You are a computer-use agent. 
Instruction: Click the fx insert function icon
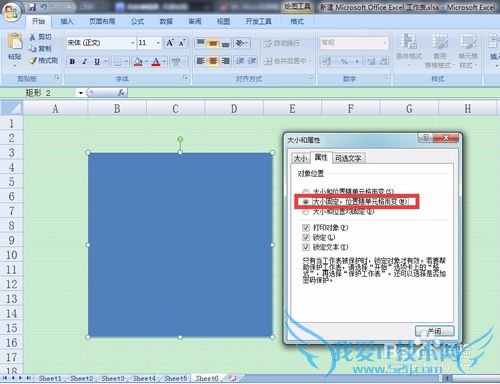tap(121, 93)
